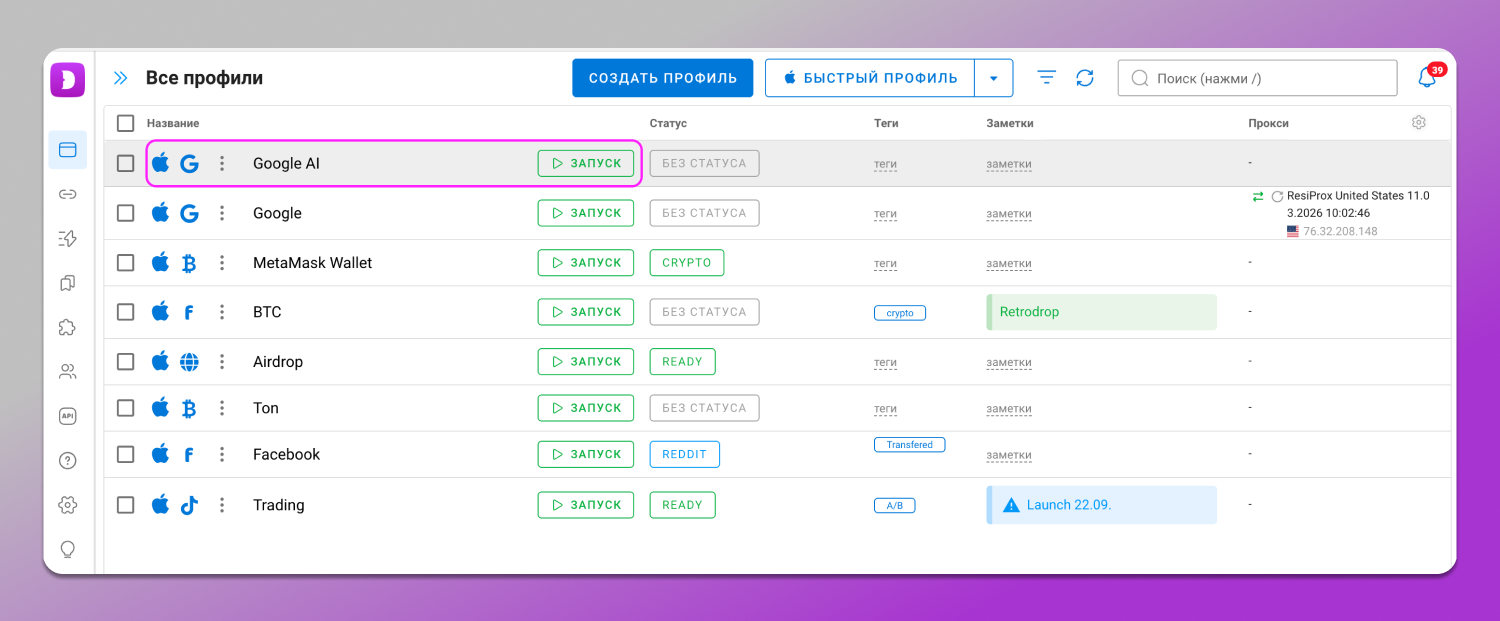1500x621 pixels.
Task: Toggle the select-all checkbox in header
Action: (125, 123)
